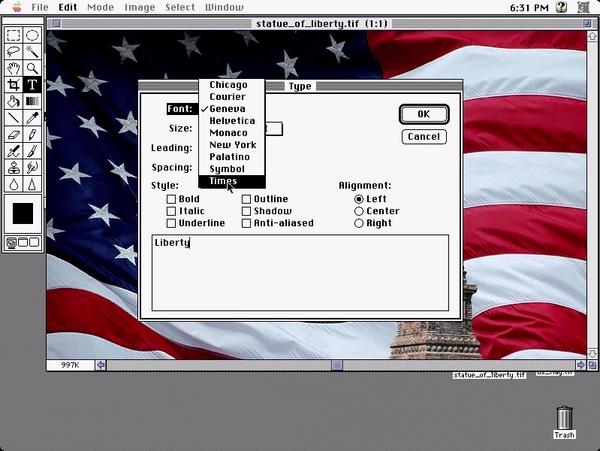Open the Window menu
Viewport: 600px width, 451px height.
[224, 7]
